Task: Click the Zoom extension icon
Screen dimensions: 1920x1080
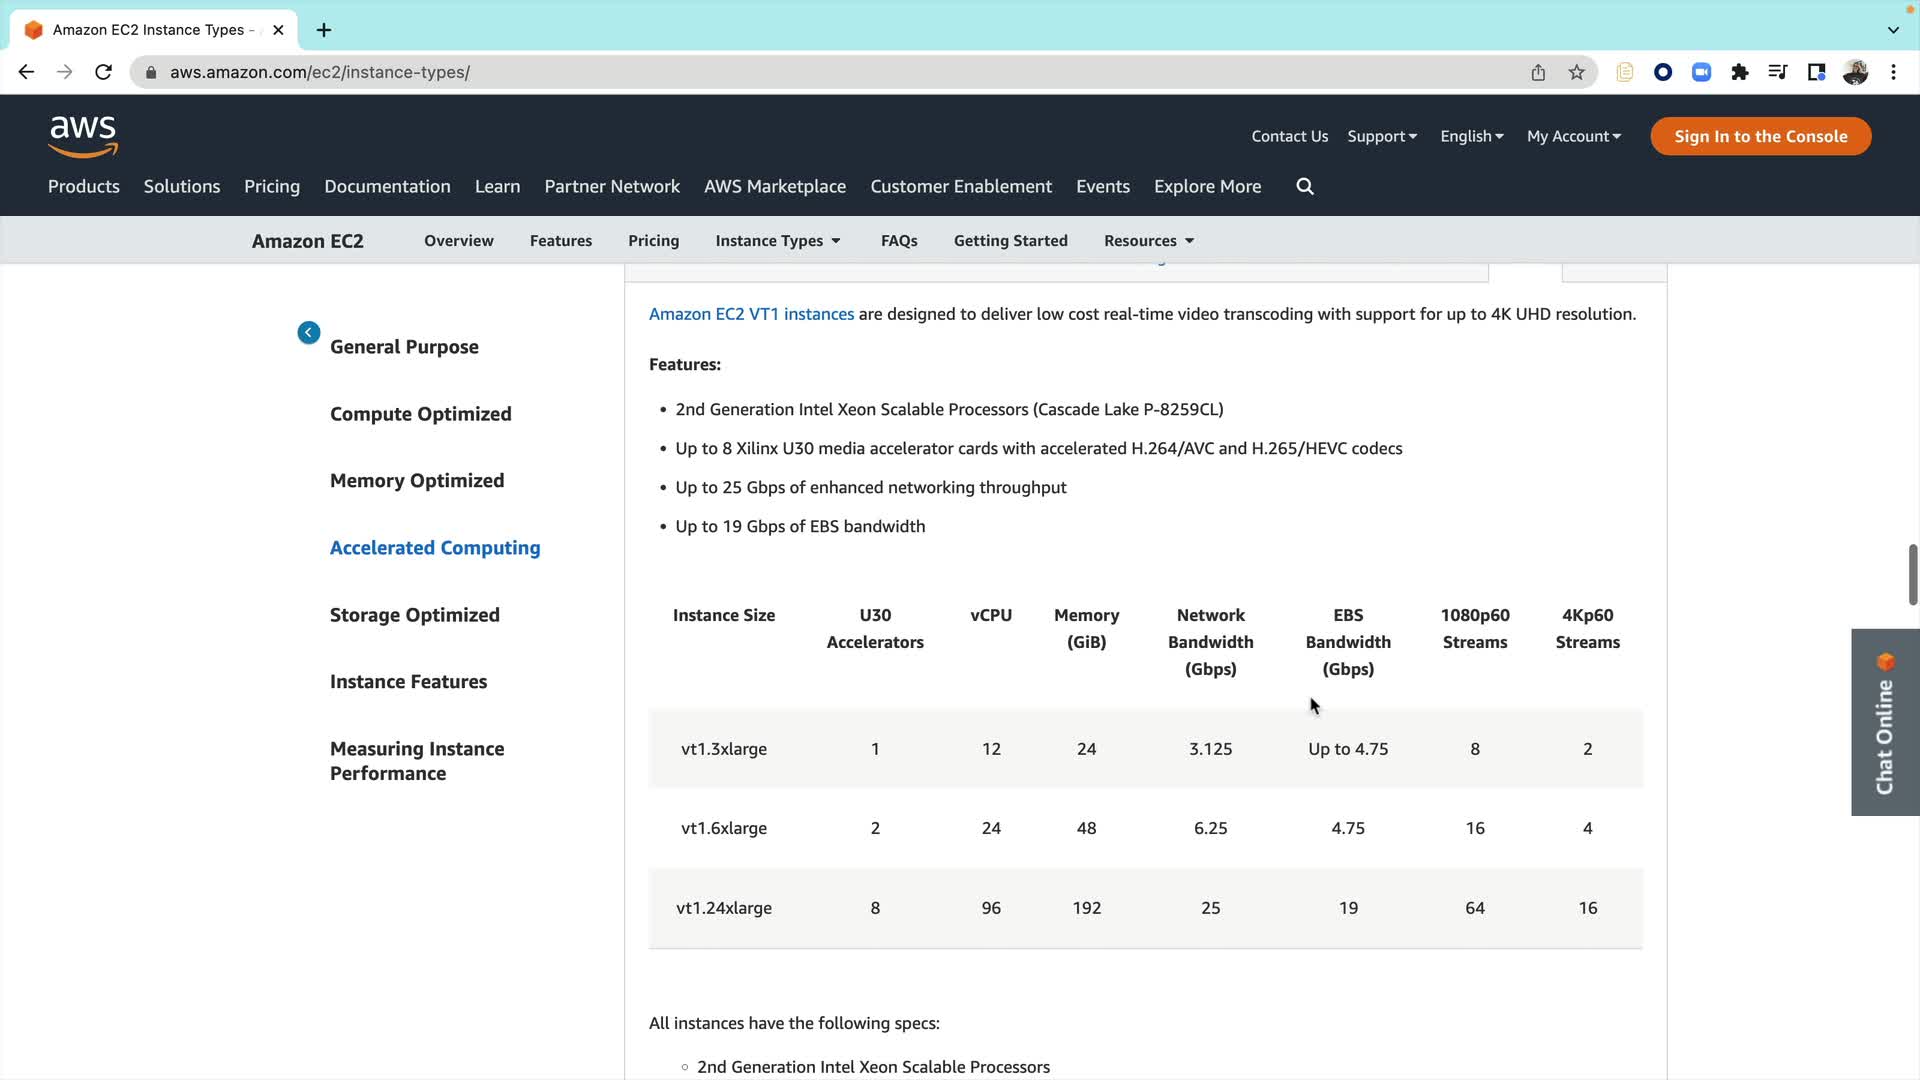Action: (1701, 72)
